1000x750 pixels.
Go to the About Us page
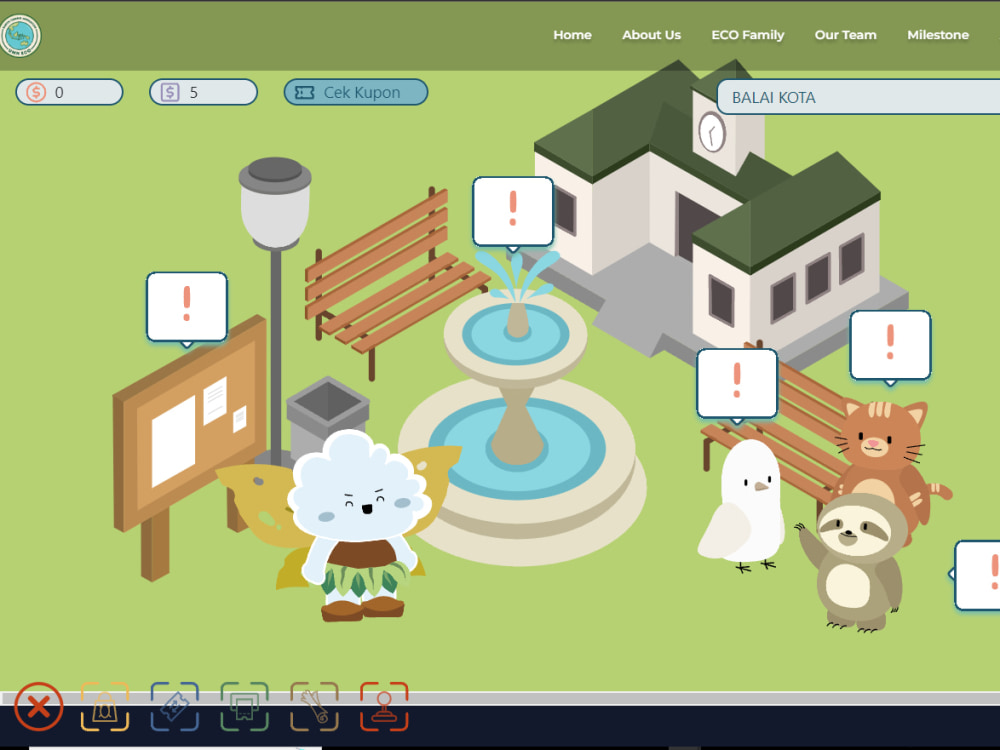651,35
